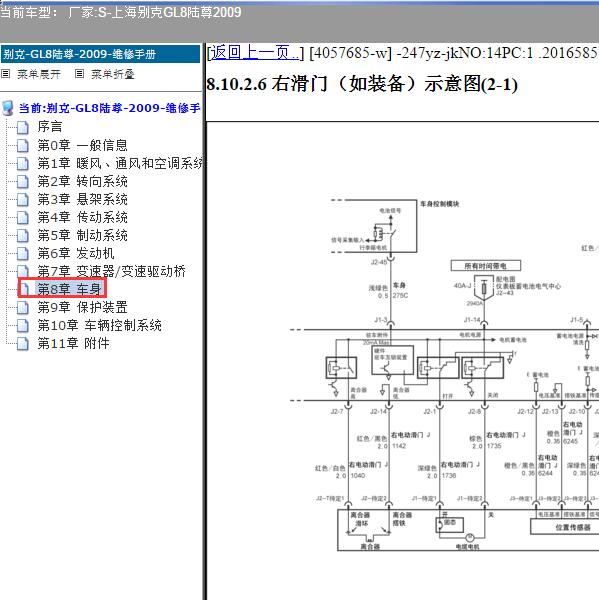This screenshot has height=600, width=599.
Task: Click the page icon next to 第2章
Action: [23, 182]
